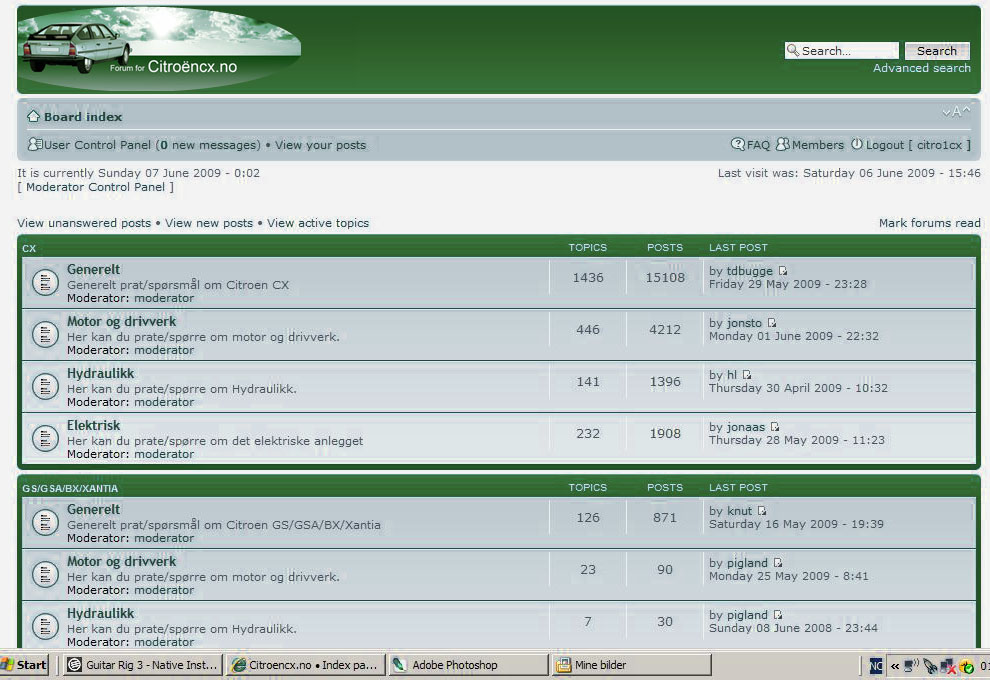Open the FAQ link

(x=758, y=145)
